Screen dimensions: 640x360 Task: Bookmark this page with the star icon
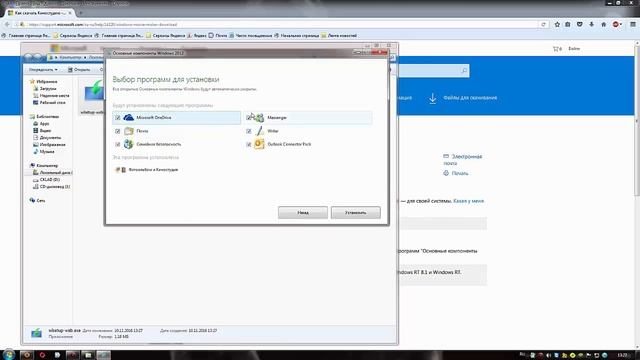[557, 24]
